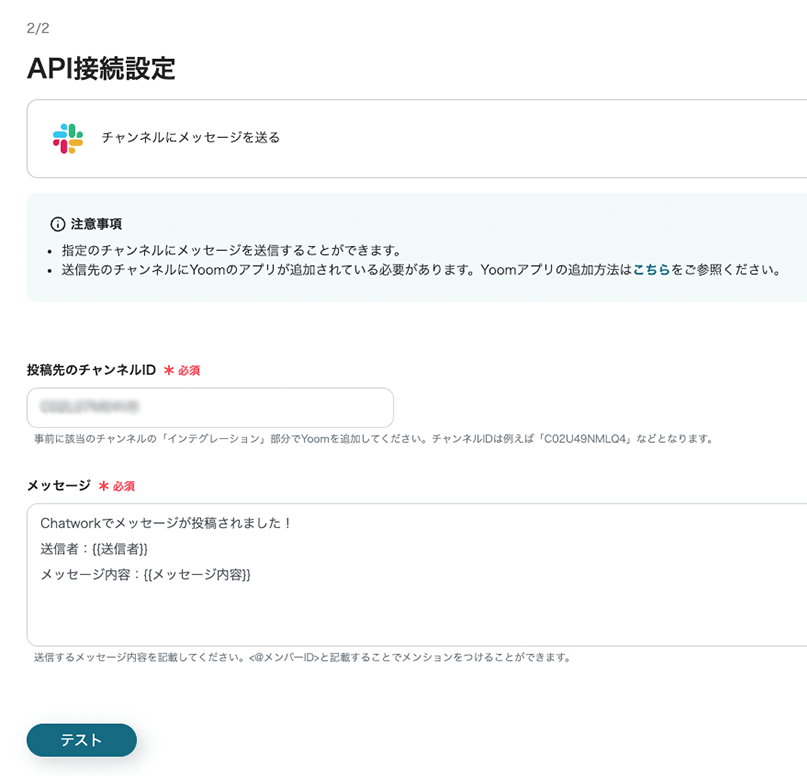Click the Slack logo icon

pyautogui.click(x=68, y=138)
